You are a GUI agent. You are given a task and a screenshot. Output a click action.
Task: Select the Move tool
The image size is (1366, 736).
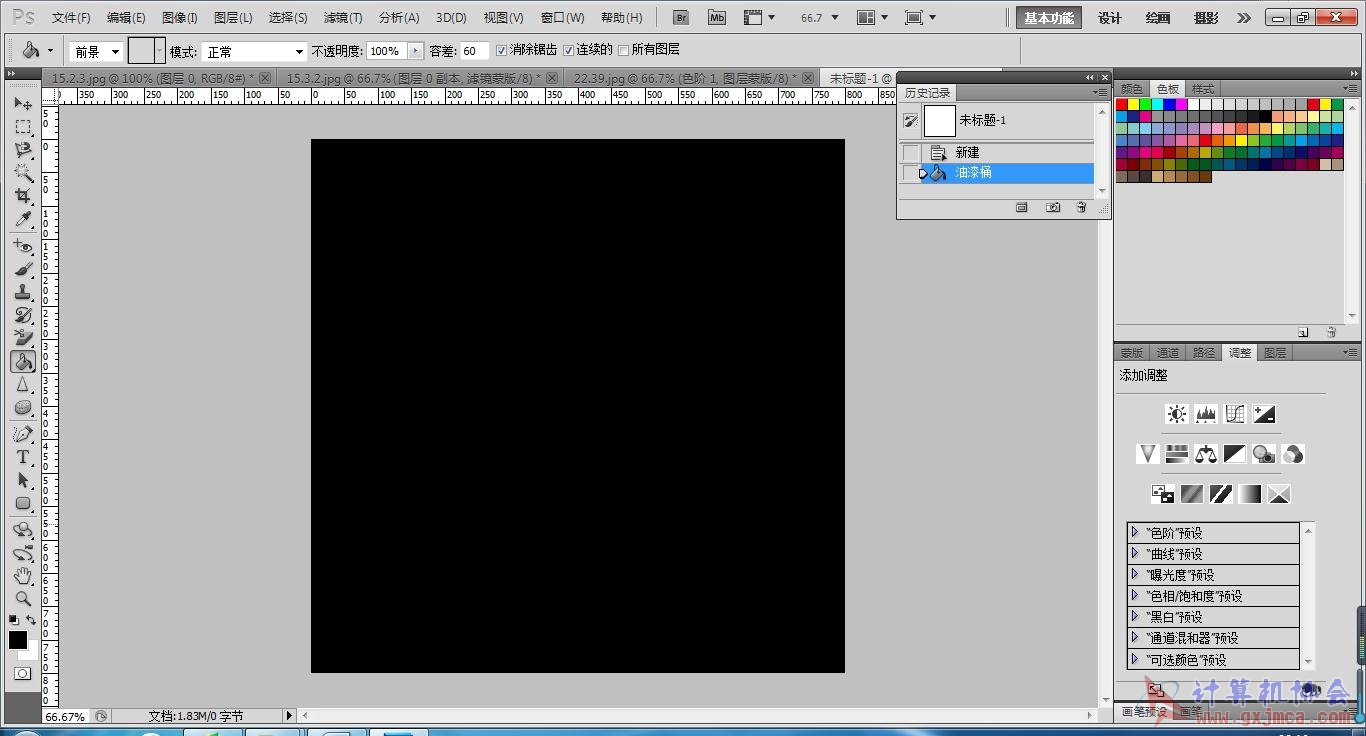[23, 104]
